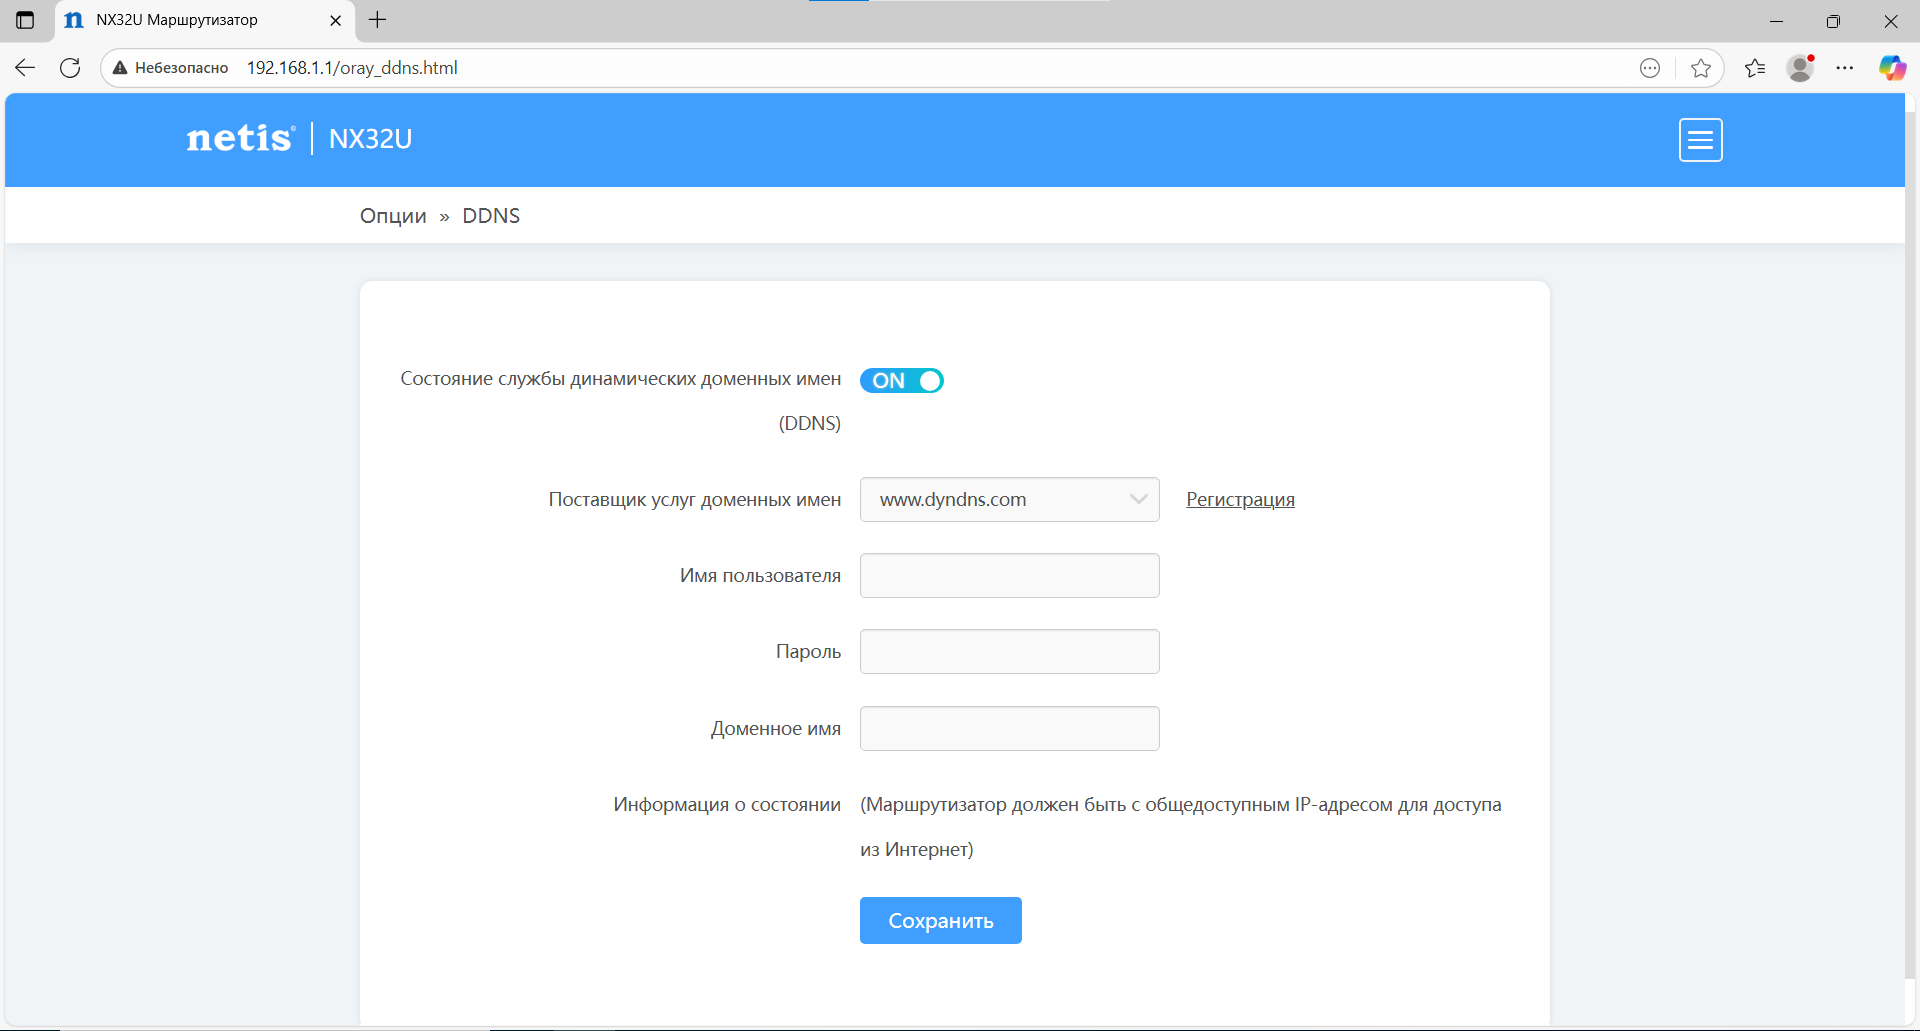
Task: Open browser settings and more menu
Action: (x=1845, y=68)
